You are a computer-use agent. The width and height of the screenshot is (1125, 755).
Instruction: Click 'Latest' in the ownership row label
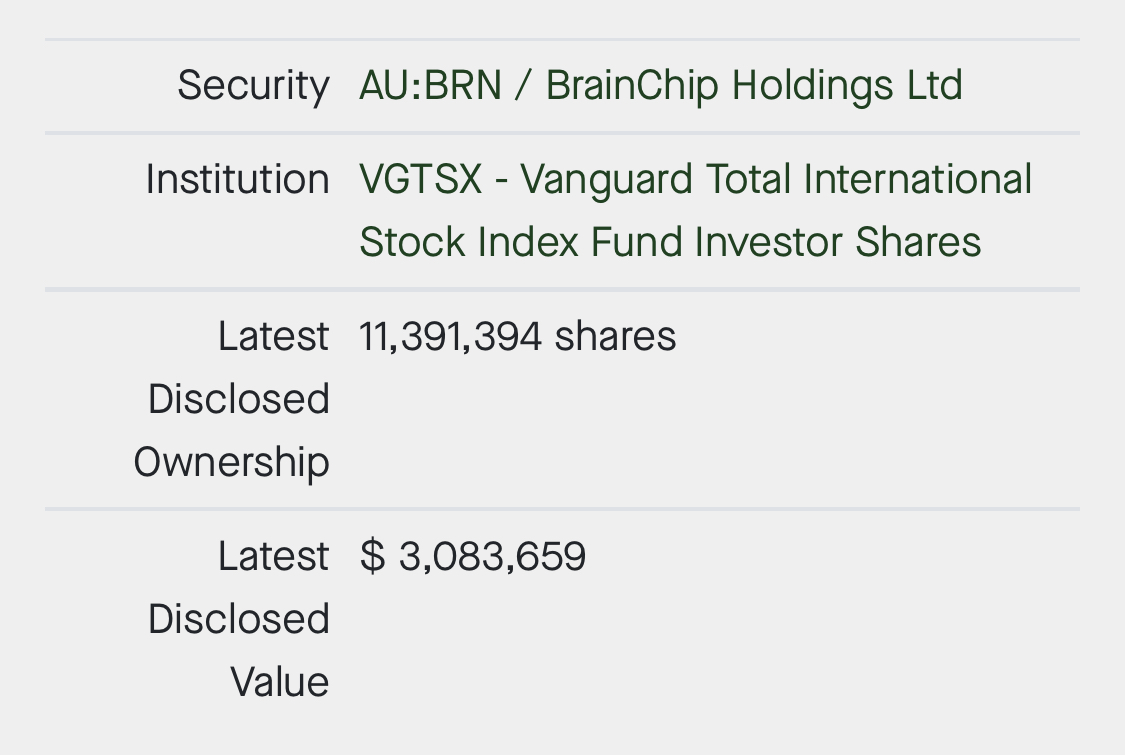273,337
